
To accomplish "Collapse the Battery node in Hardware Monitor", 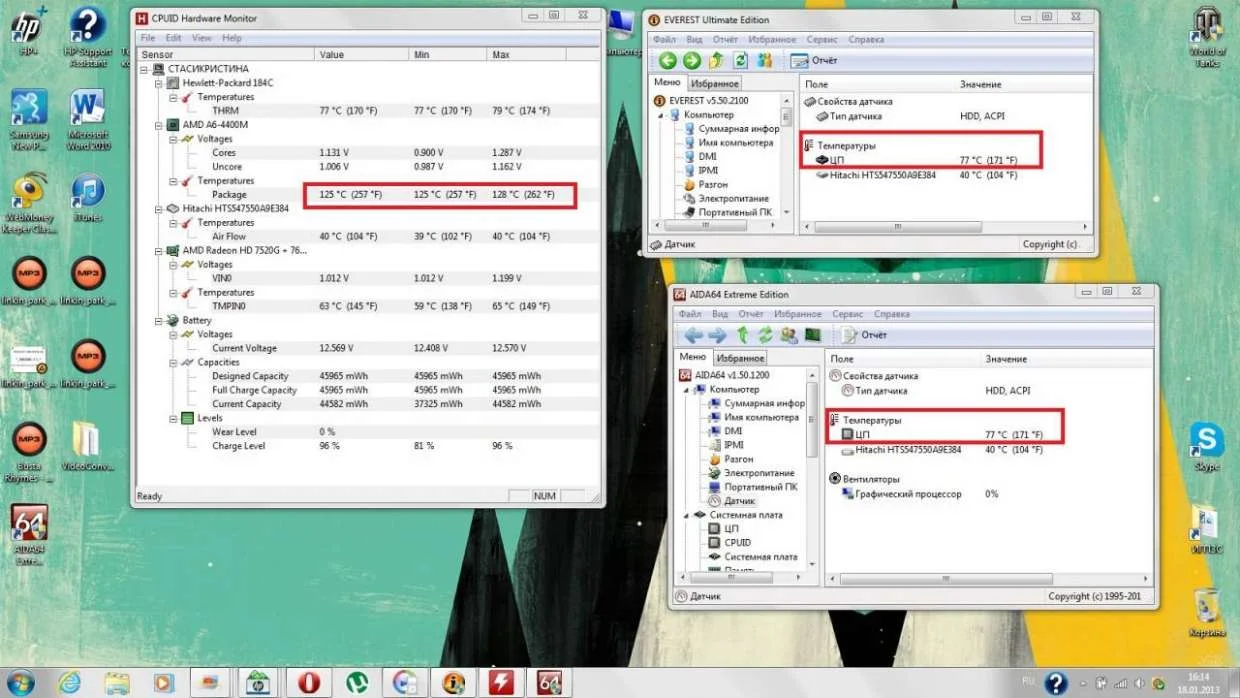I will point(159,321).
